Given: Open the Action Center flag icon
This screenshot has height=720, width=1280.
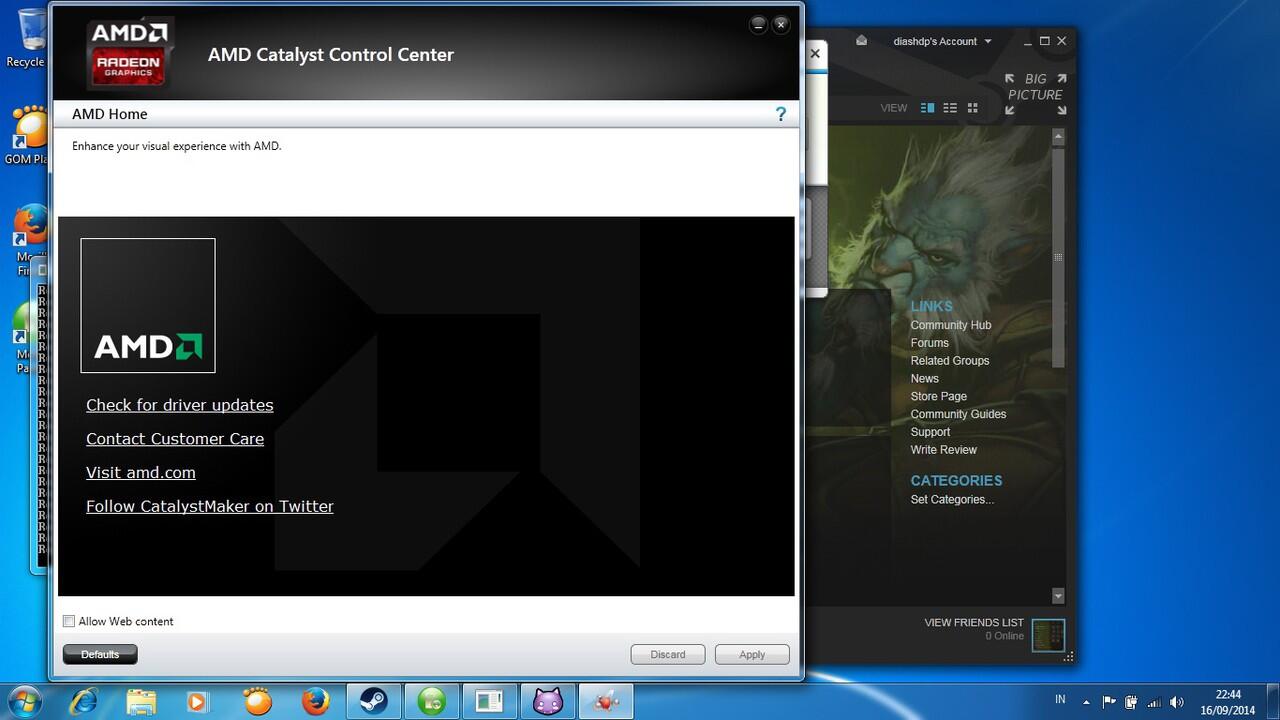Looking at the screenshot, I should (1109, 702).
